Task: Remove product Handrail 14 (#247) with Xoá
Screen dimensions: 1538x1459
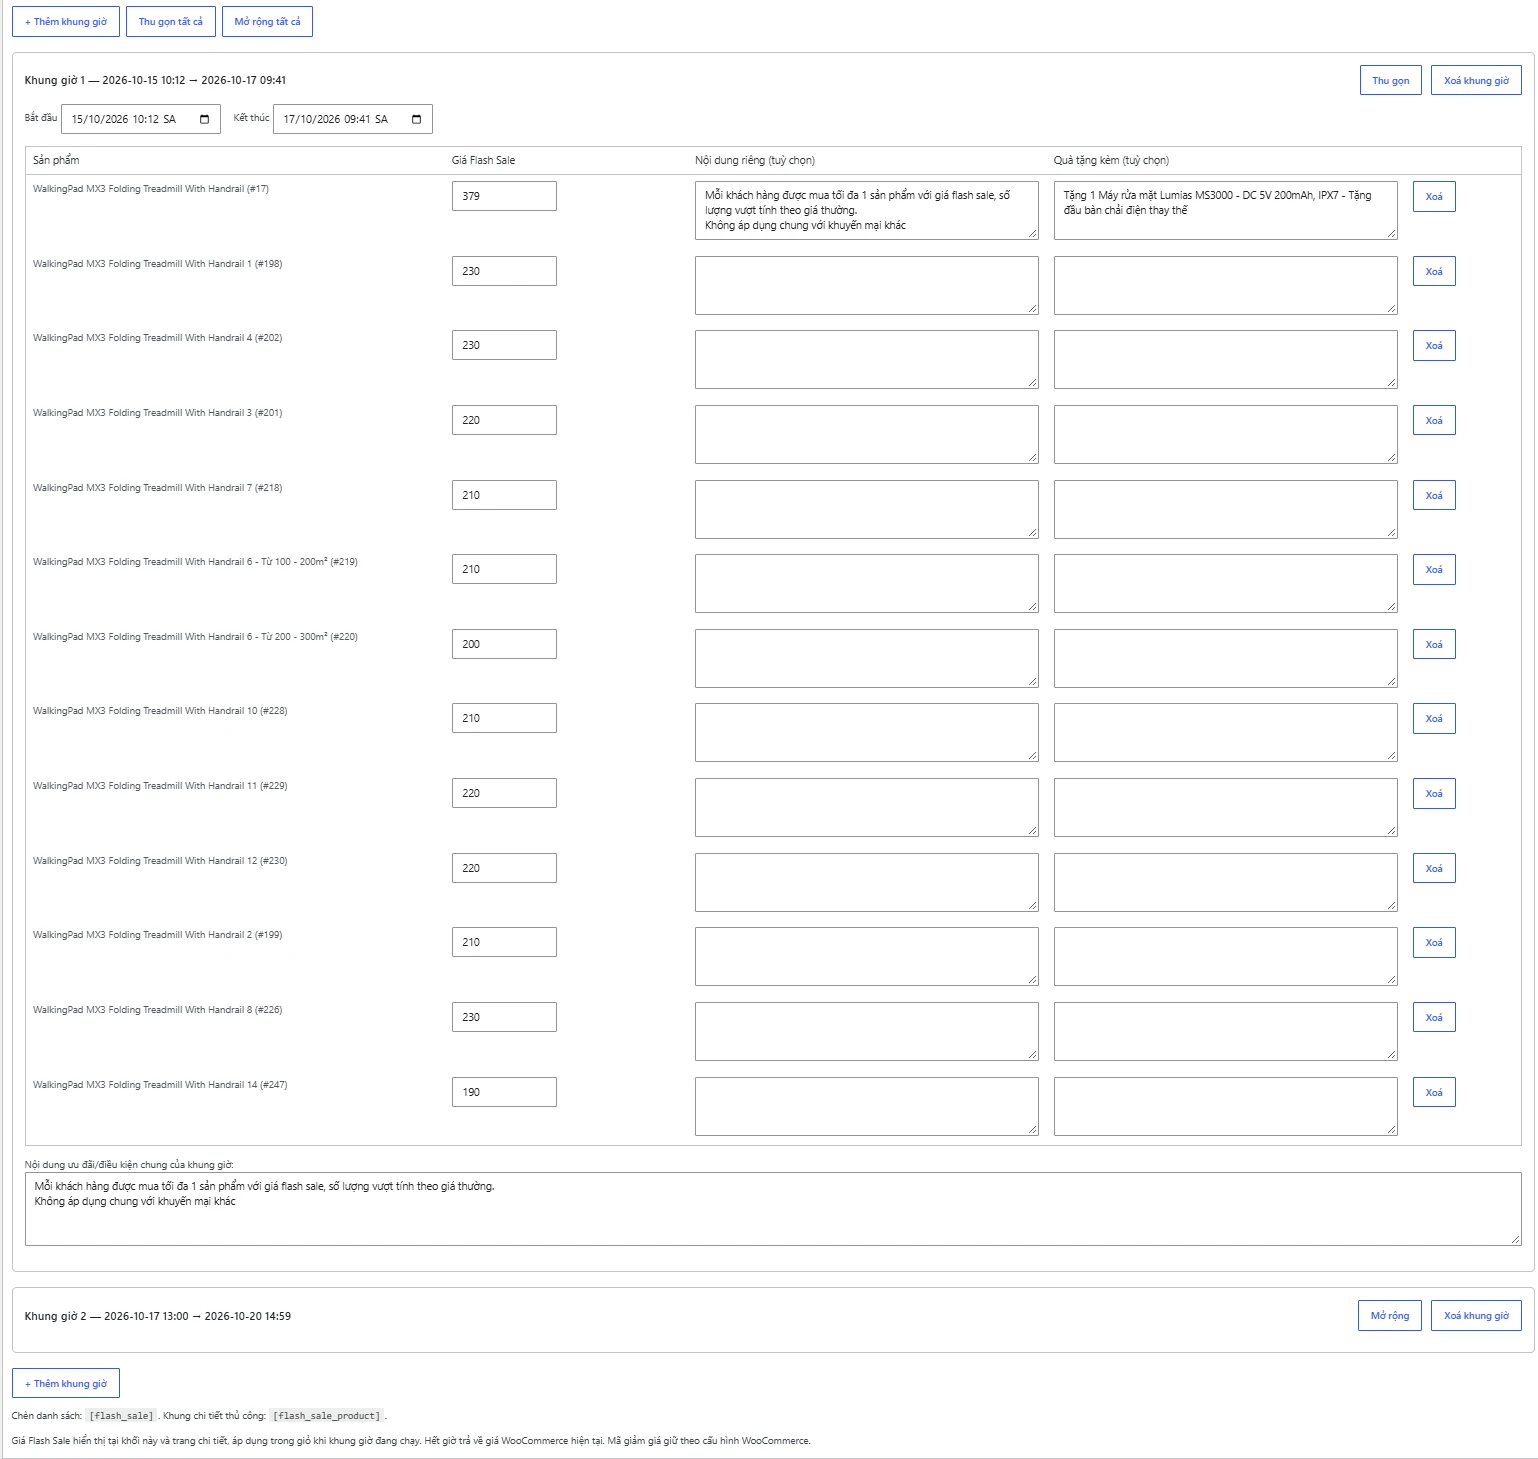Action: (1434, 1092)
